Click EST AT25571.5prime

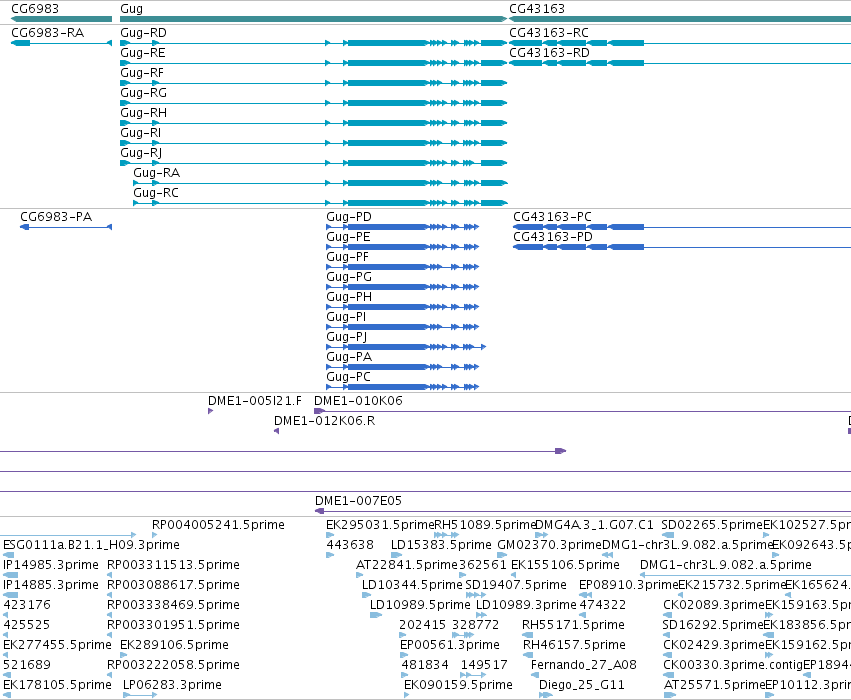tap(714, 685)
